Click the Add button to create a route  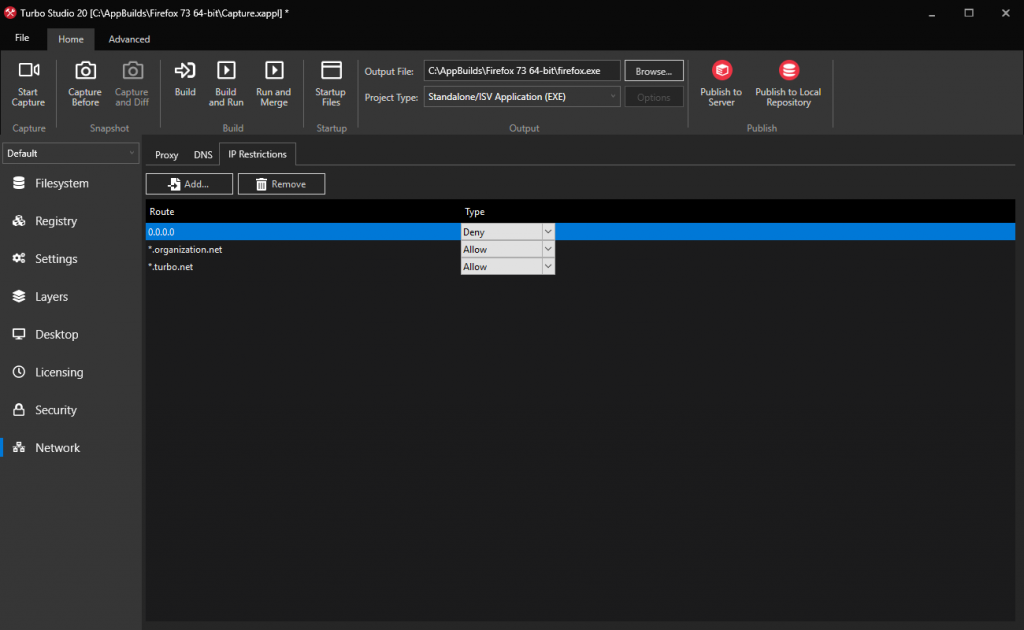point(189,184)
